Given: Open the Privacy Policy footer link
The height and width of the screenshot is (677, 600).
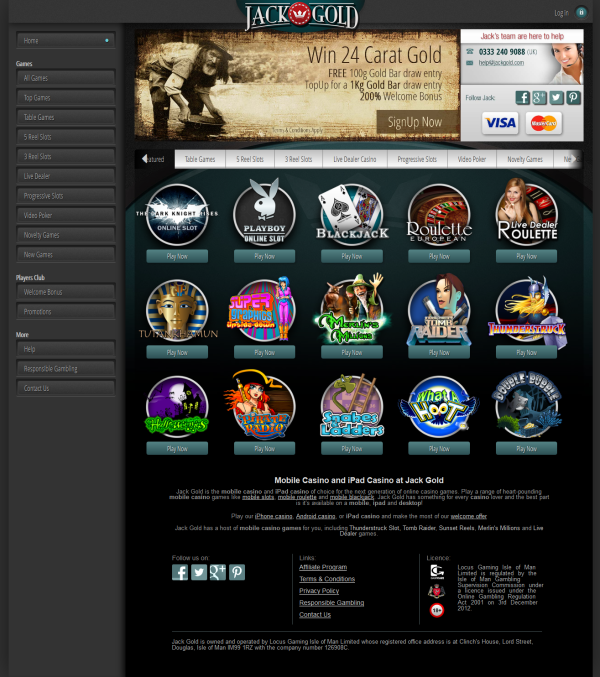Looking at the screenshot, I should tap(319, 591).
